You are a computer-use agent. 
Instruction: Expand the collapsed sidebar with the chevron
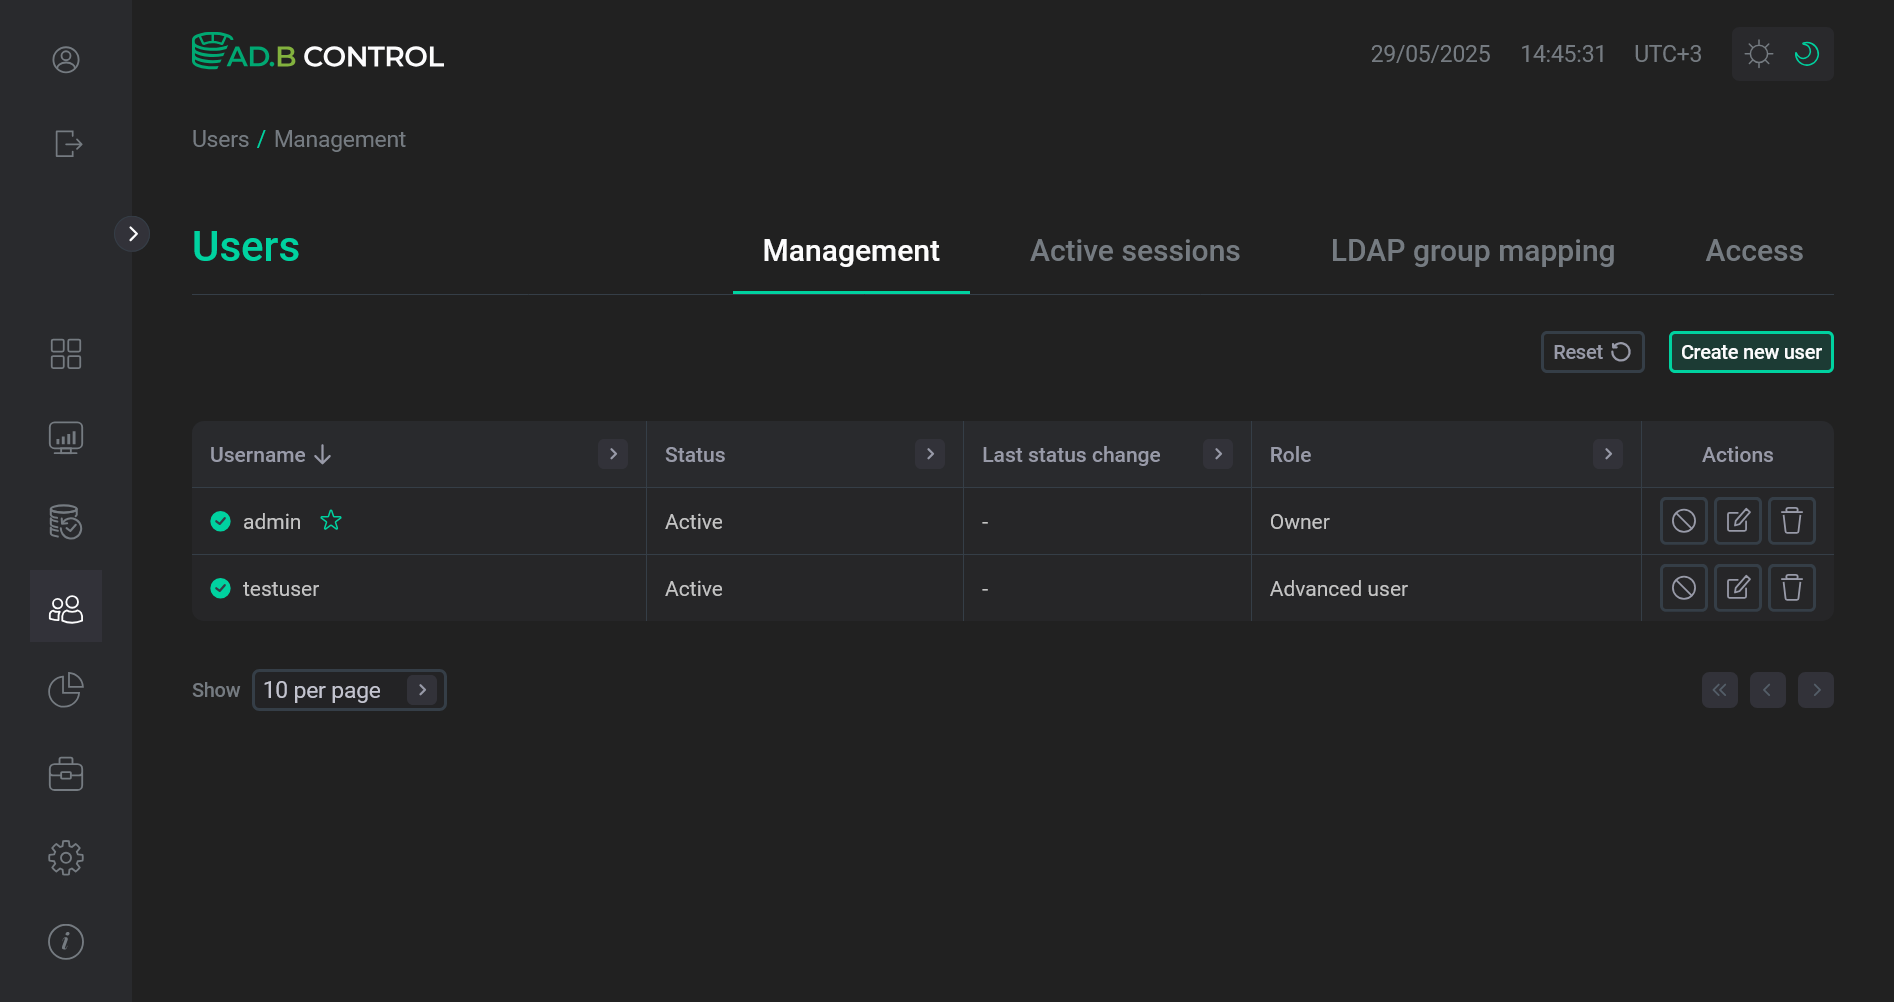pos(133,233)
